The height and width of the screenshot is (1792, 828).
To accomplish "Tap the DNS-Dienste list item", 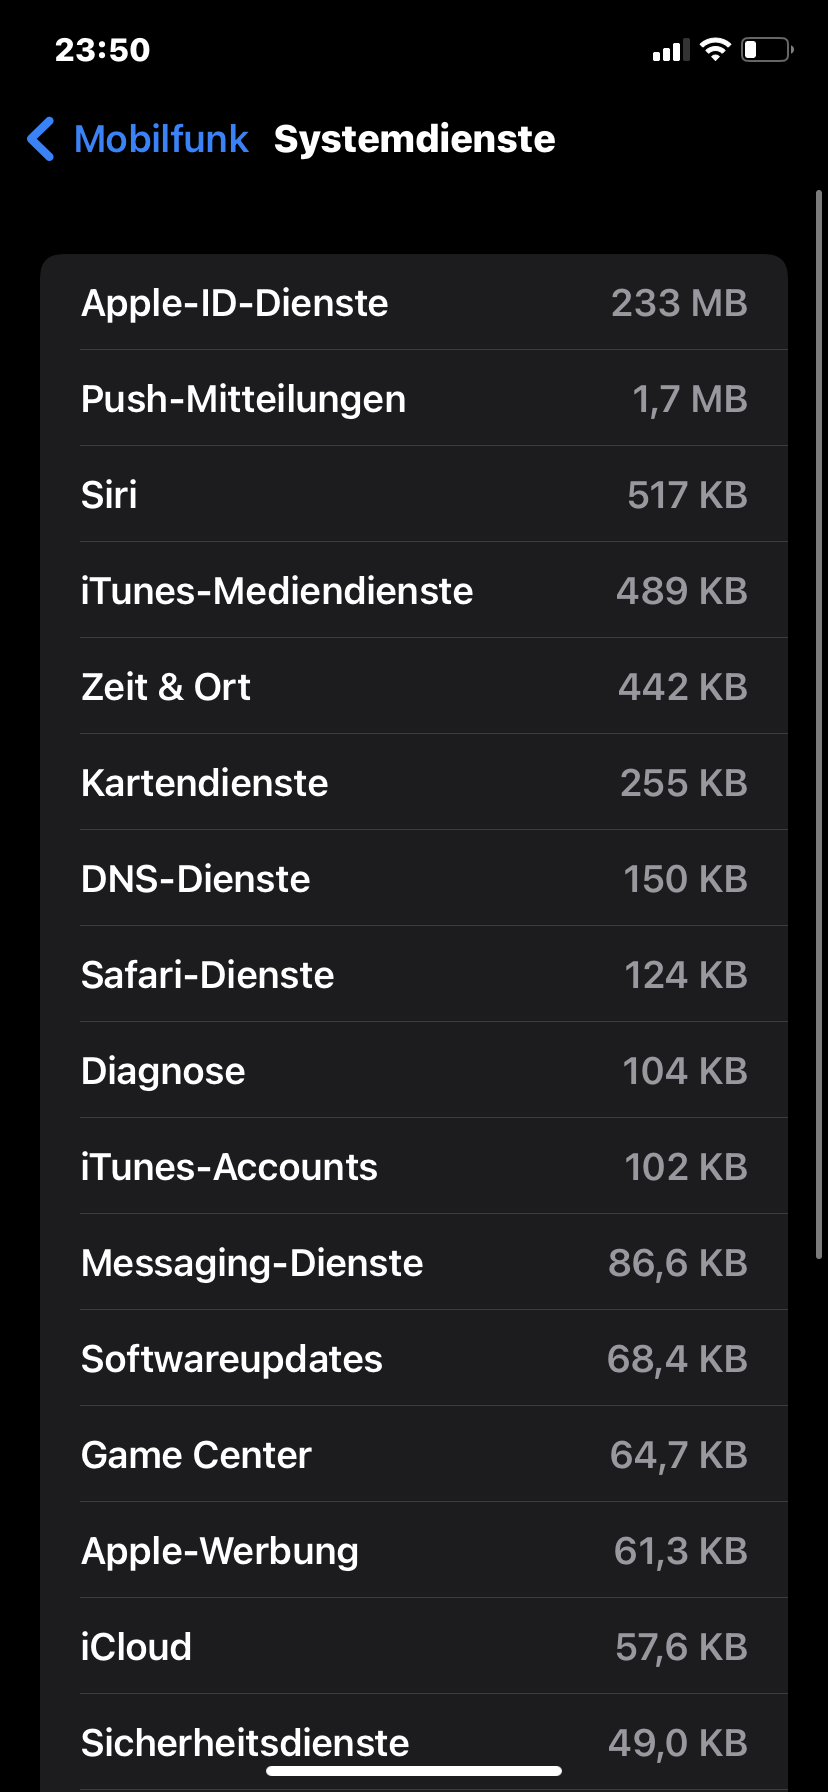I will (414, 879).
